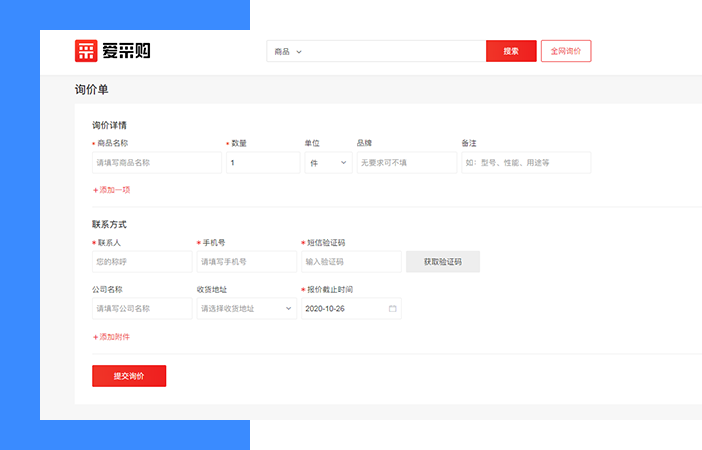Click the 添加一项 link
The width and height of the screenshot is (702, 450).
pyautogui.click(x=112, y=189)
